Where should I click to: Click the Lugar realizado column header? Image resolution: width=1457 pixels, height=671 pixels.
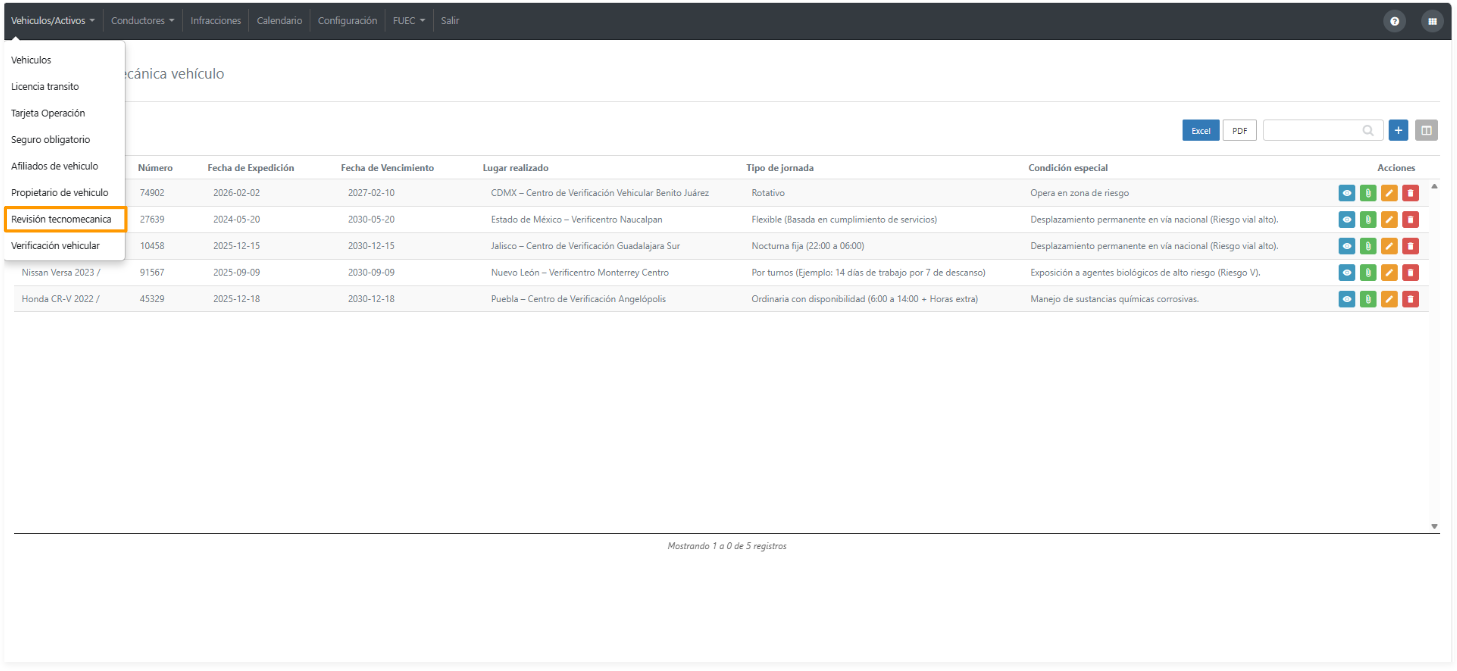516,168
